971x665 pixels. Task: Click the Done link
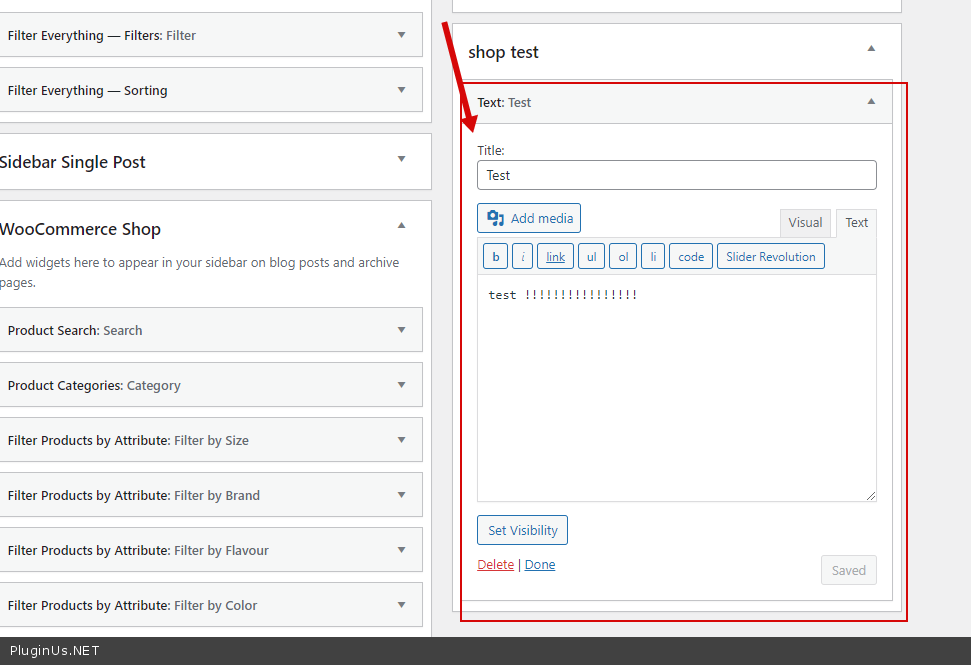[x=540, y=565]
